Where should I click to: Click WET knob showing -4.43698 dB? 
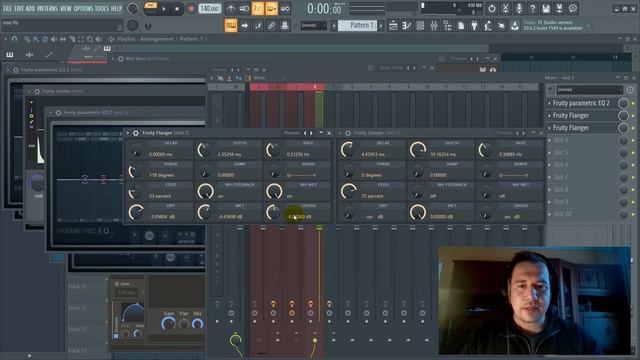(204, 212)
